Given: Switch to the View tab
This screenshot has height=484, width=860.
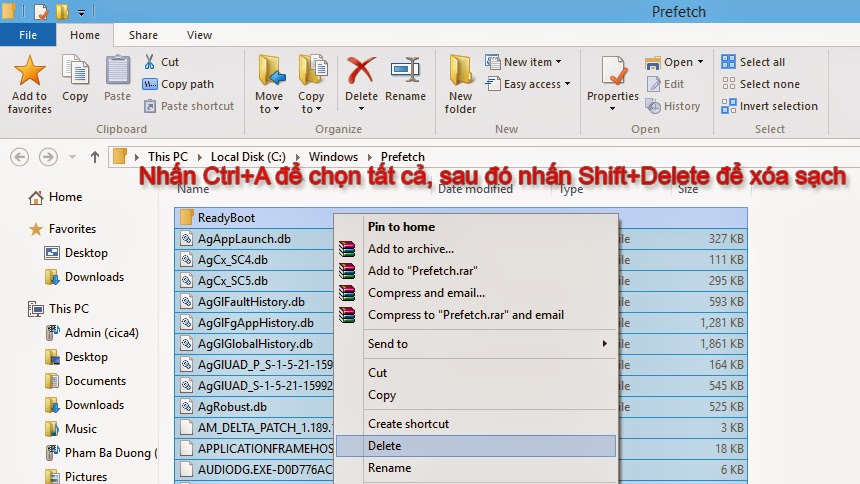Looking at the screenshot, I should [x=199, y=35].
